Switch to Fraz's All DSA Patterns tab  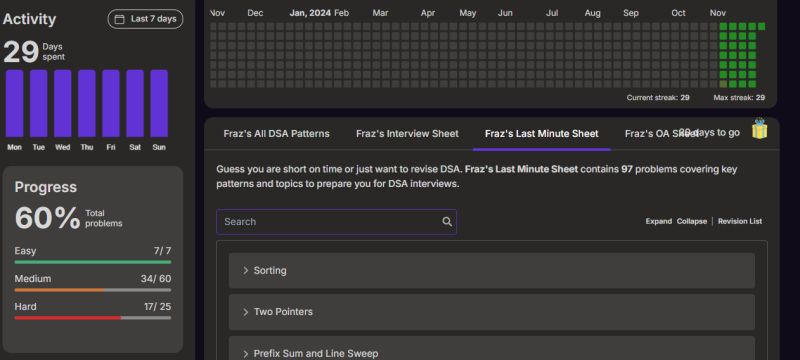[277, 134]
